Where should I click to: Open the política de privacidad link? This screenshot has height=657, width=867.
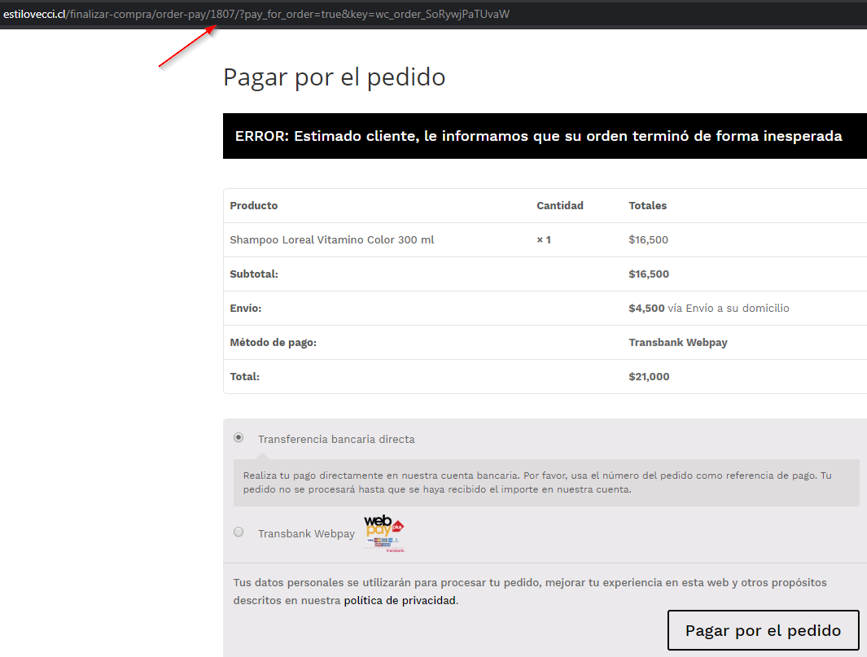400,601
